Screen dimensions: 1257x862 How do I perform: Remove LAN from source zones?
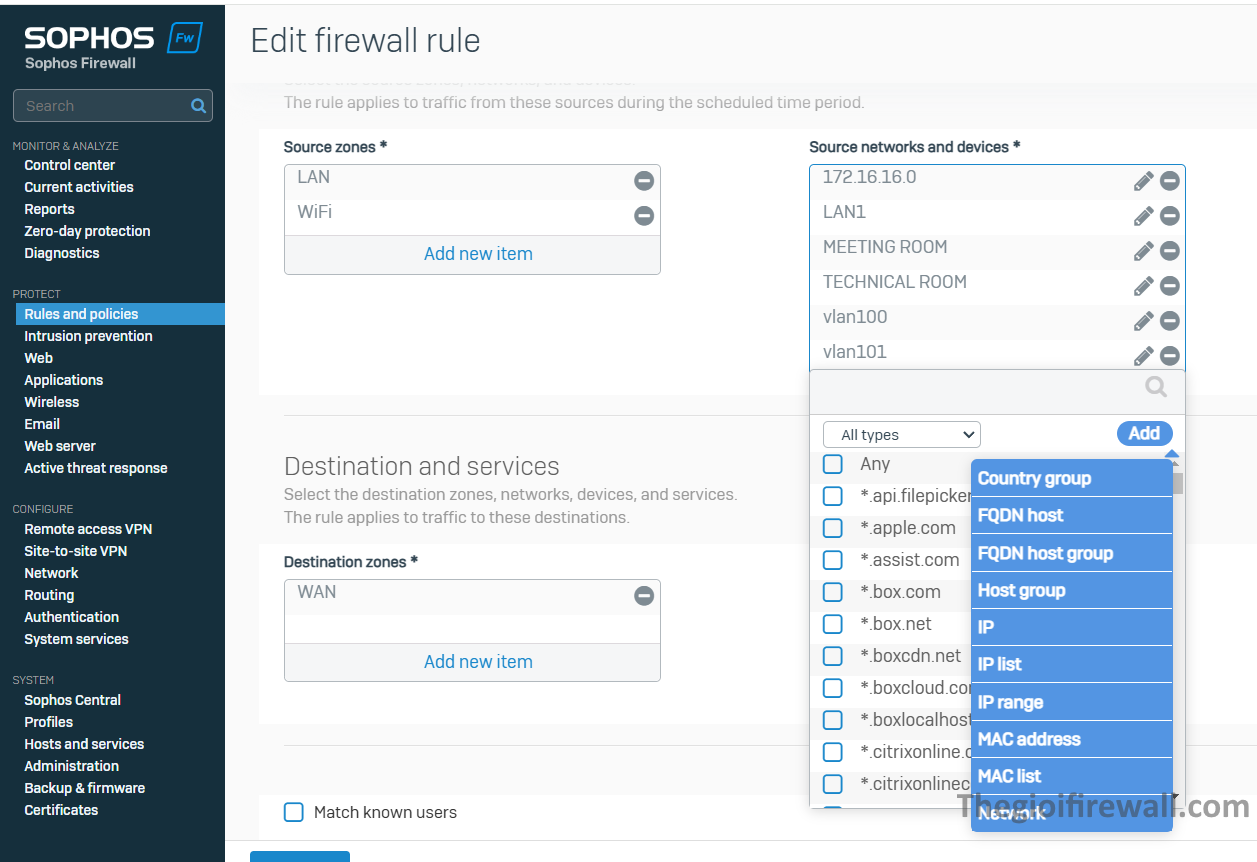click(x=644, y=181)
